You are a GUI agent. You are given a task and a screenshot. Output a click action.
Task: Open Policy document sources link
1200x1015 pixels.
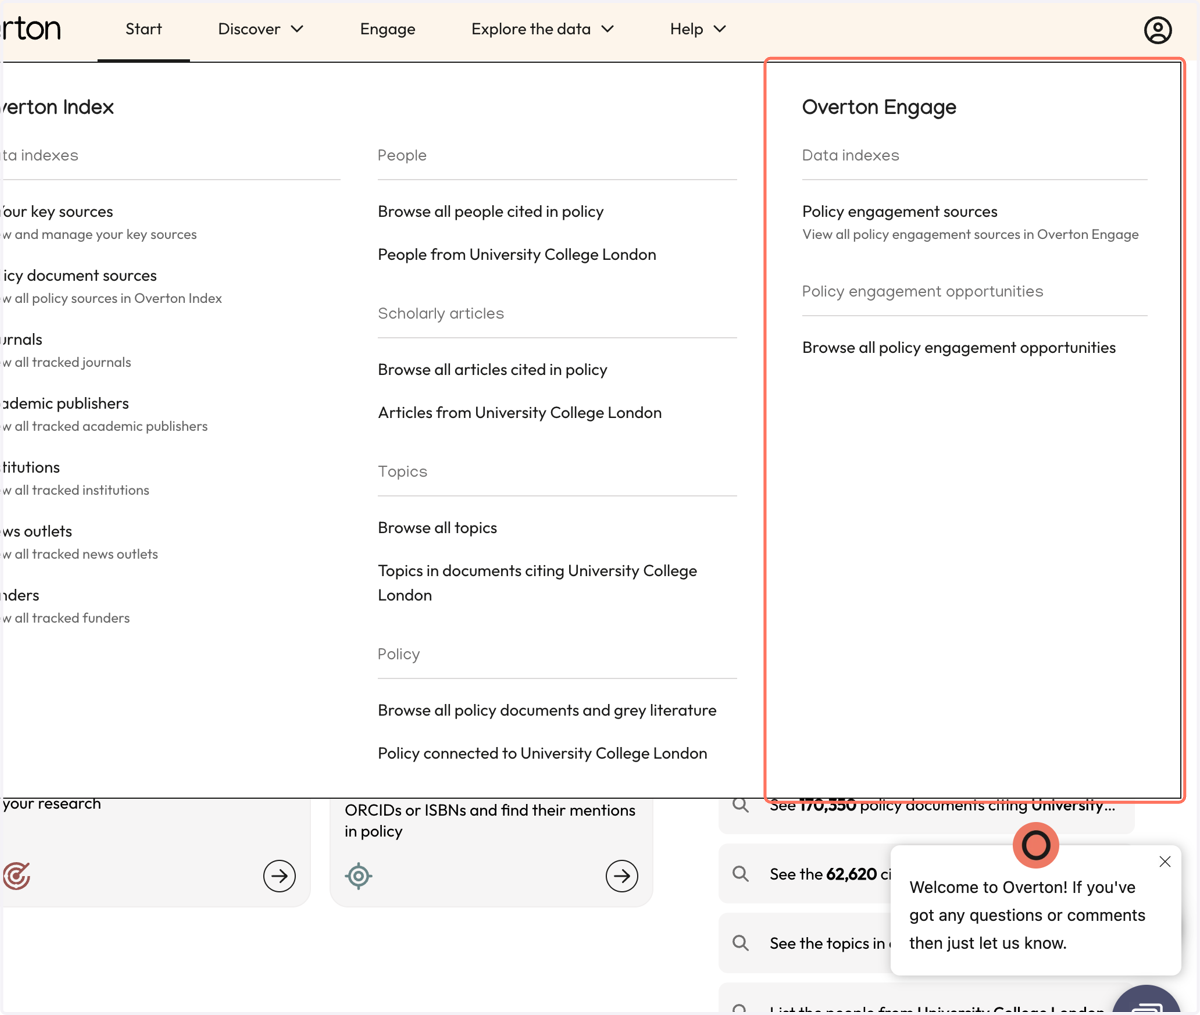78,275
